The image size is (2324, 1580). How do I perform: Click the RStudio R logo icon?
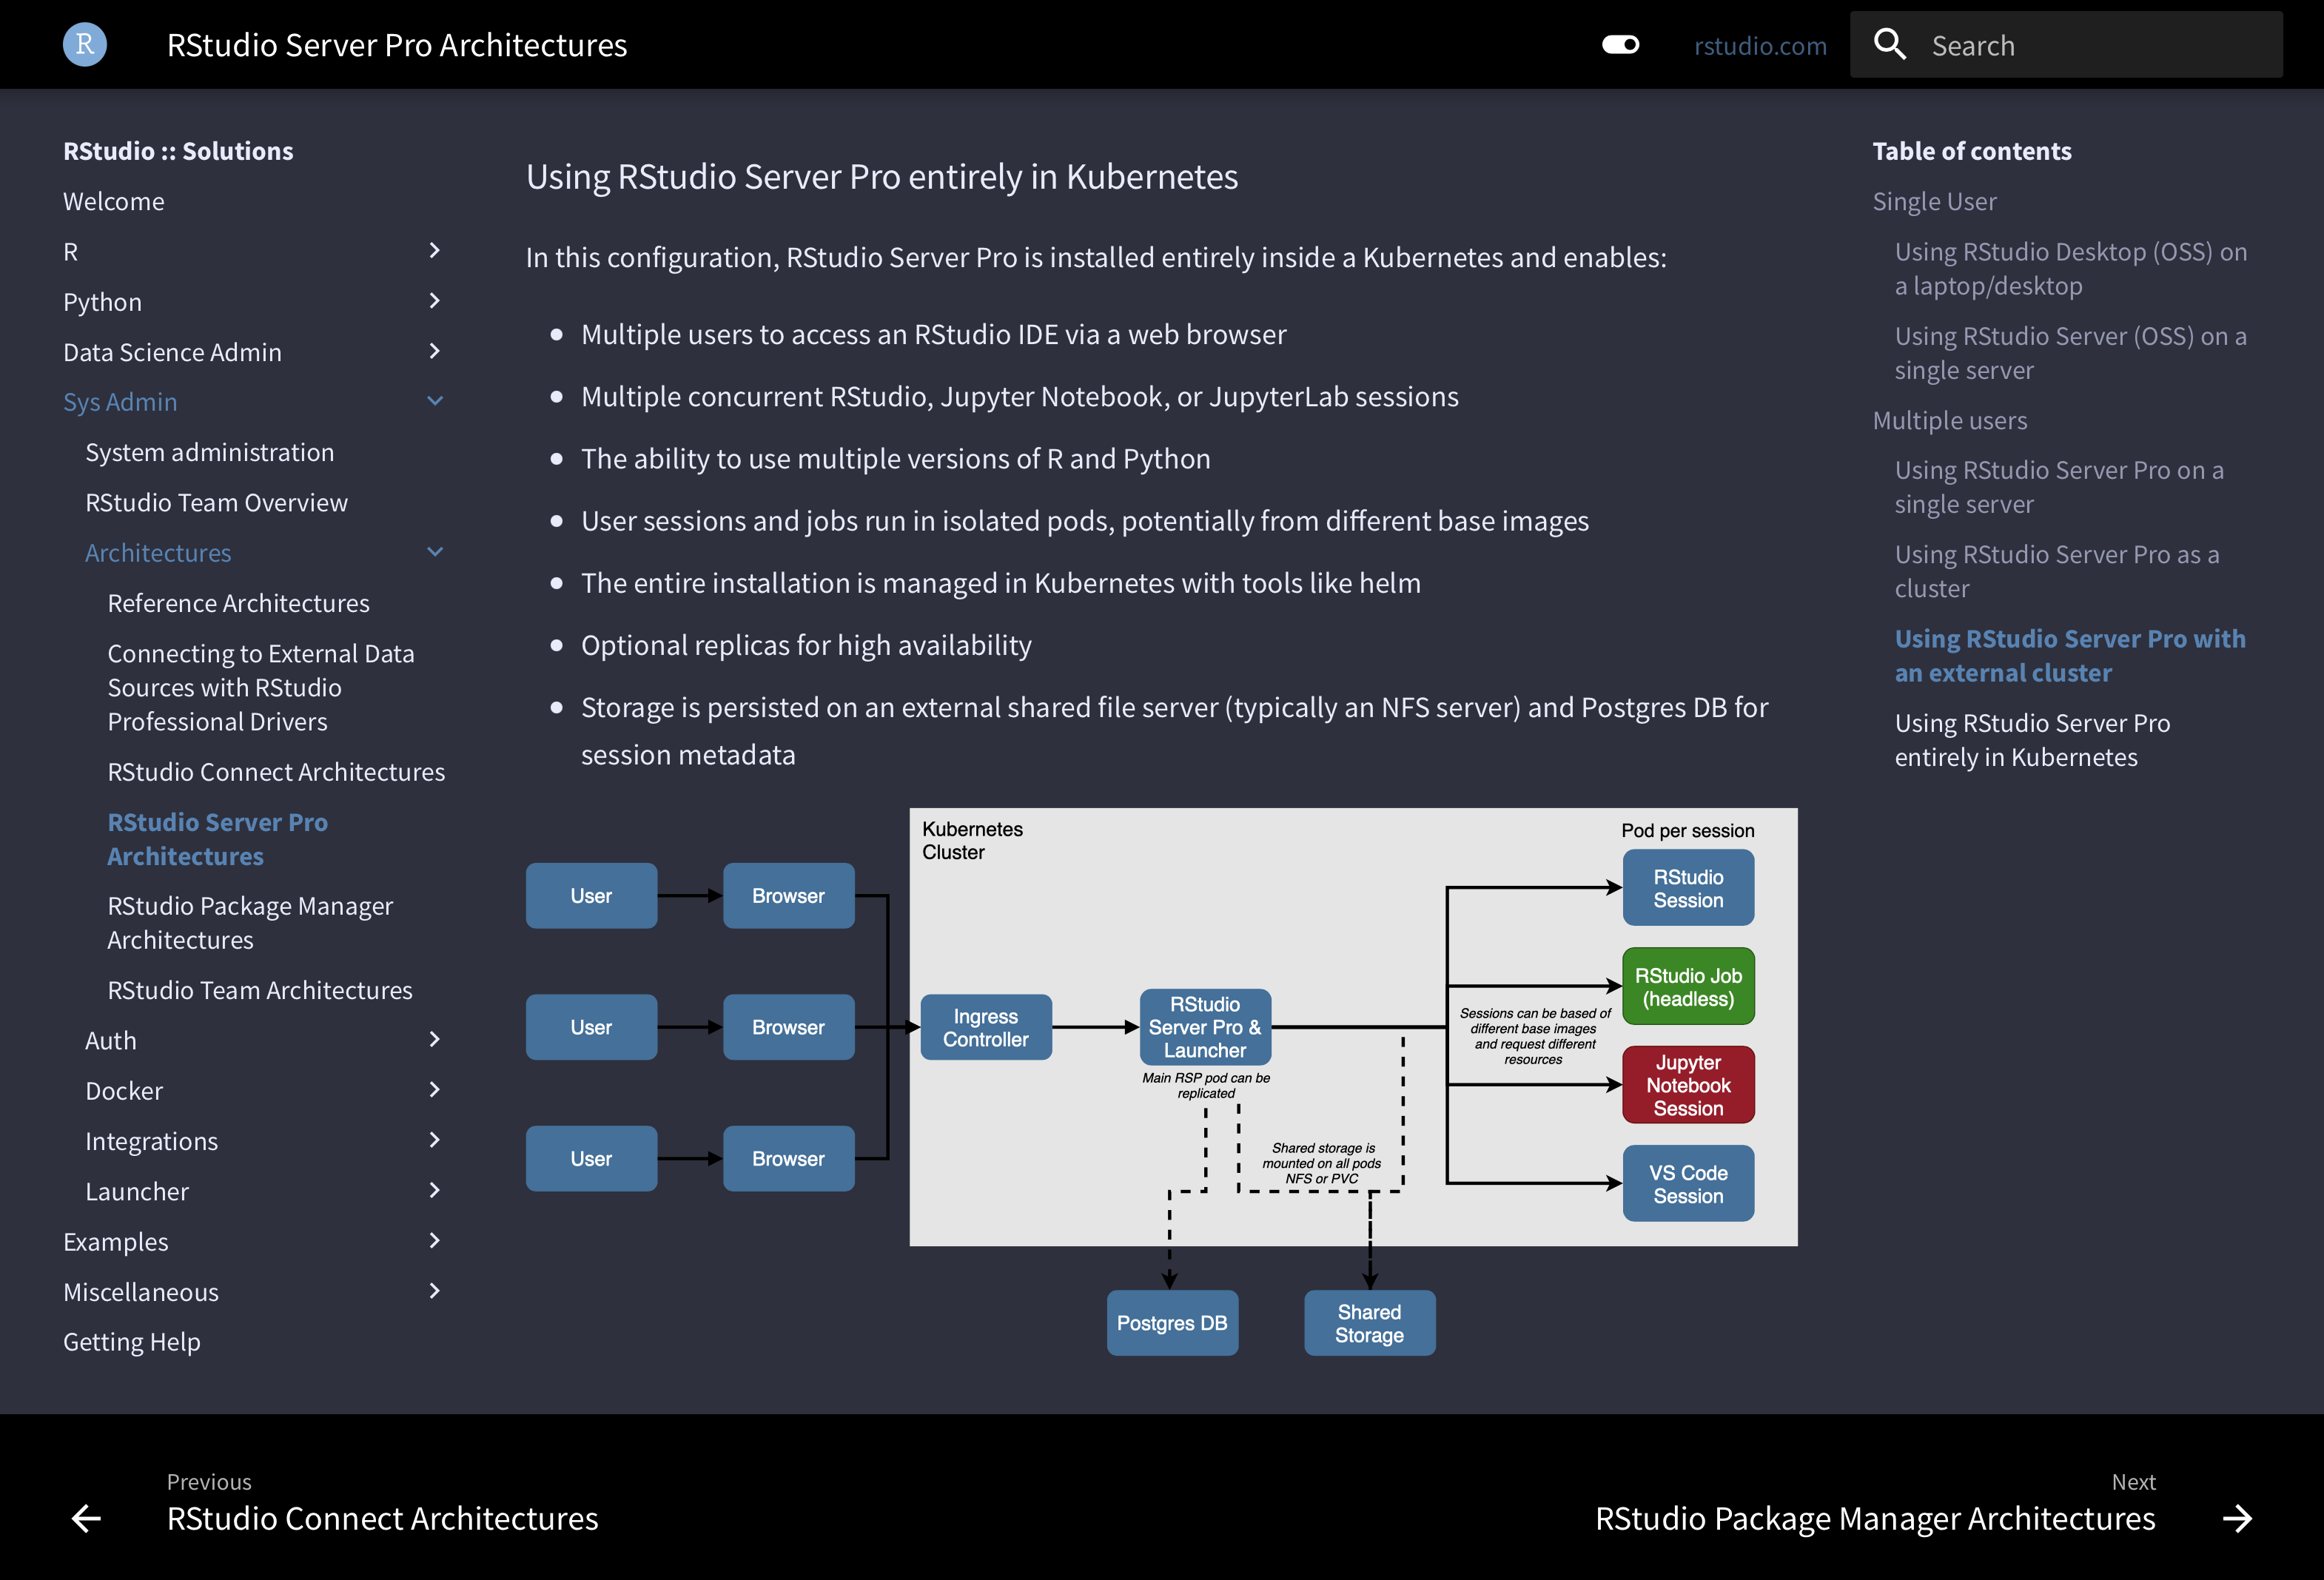tap(85, 45)
